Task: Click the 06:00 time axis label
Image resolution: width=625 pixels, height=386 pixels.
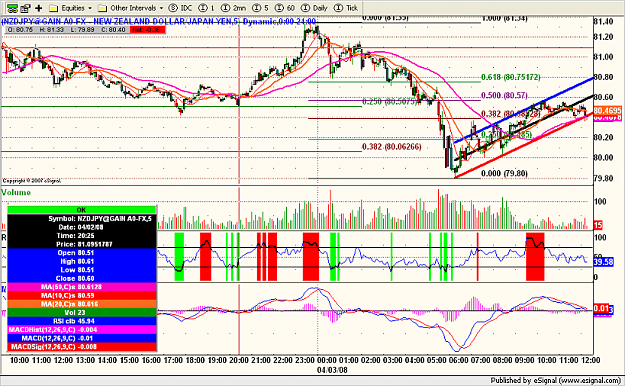Action: [458, 360]
